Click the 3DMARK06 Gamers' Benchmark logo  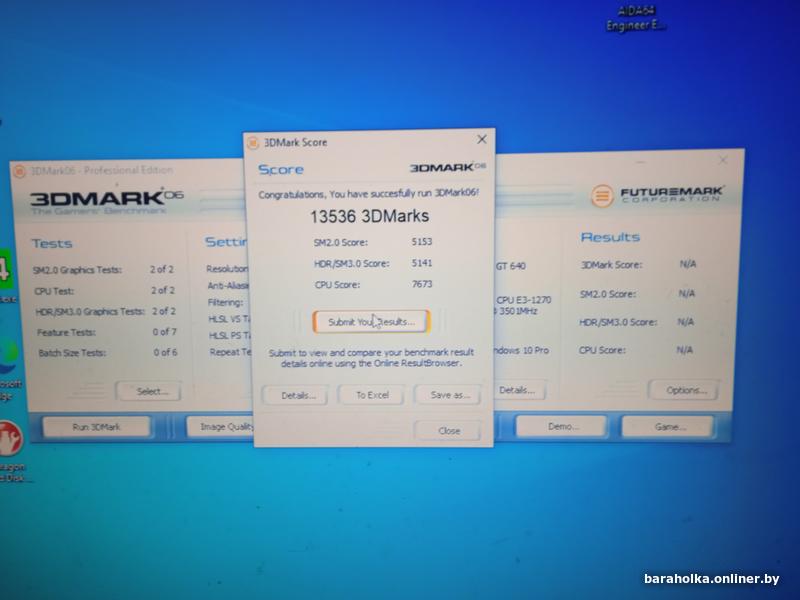(x=106, y=201)
